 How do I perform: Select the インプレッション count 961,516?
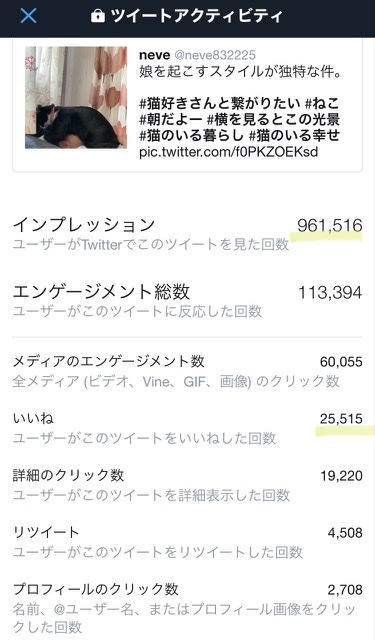[x=330, y=225]
